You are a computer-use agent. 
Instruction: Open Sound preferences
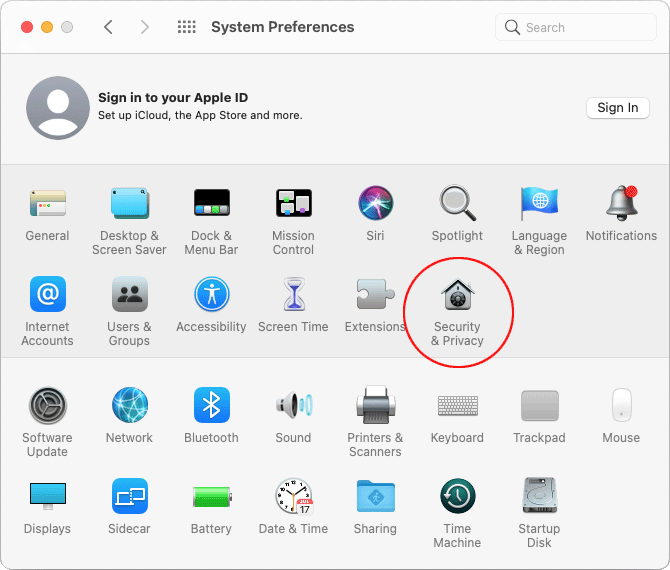pos(294,405)
